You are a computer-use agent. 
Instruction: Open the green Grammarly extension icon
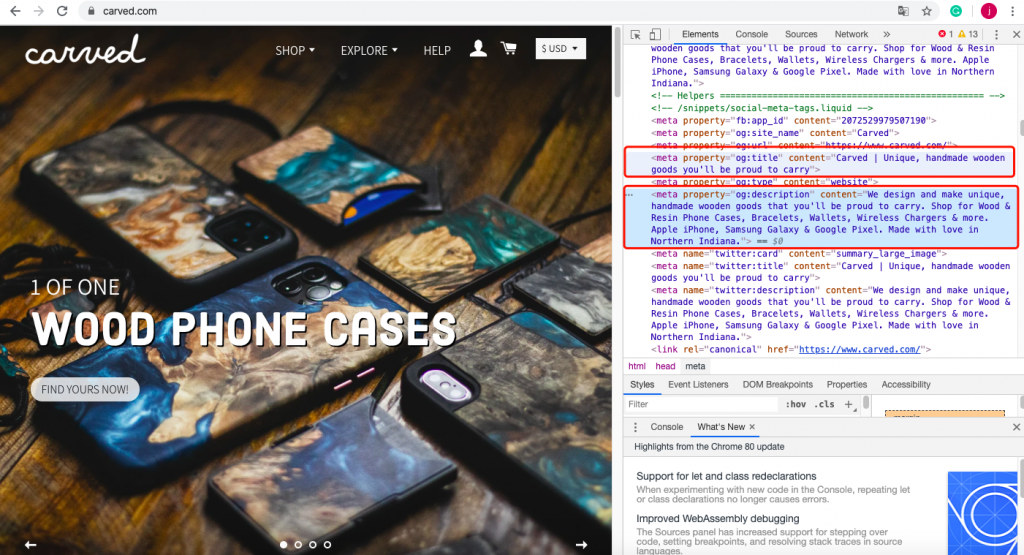[956, 11]
